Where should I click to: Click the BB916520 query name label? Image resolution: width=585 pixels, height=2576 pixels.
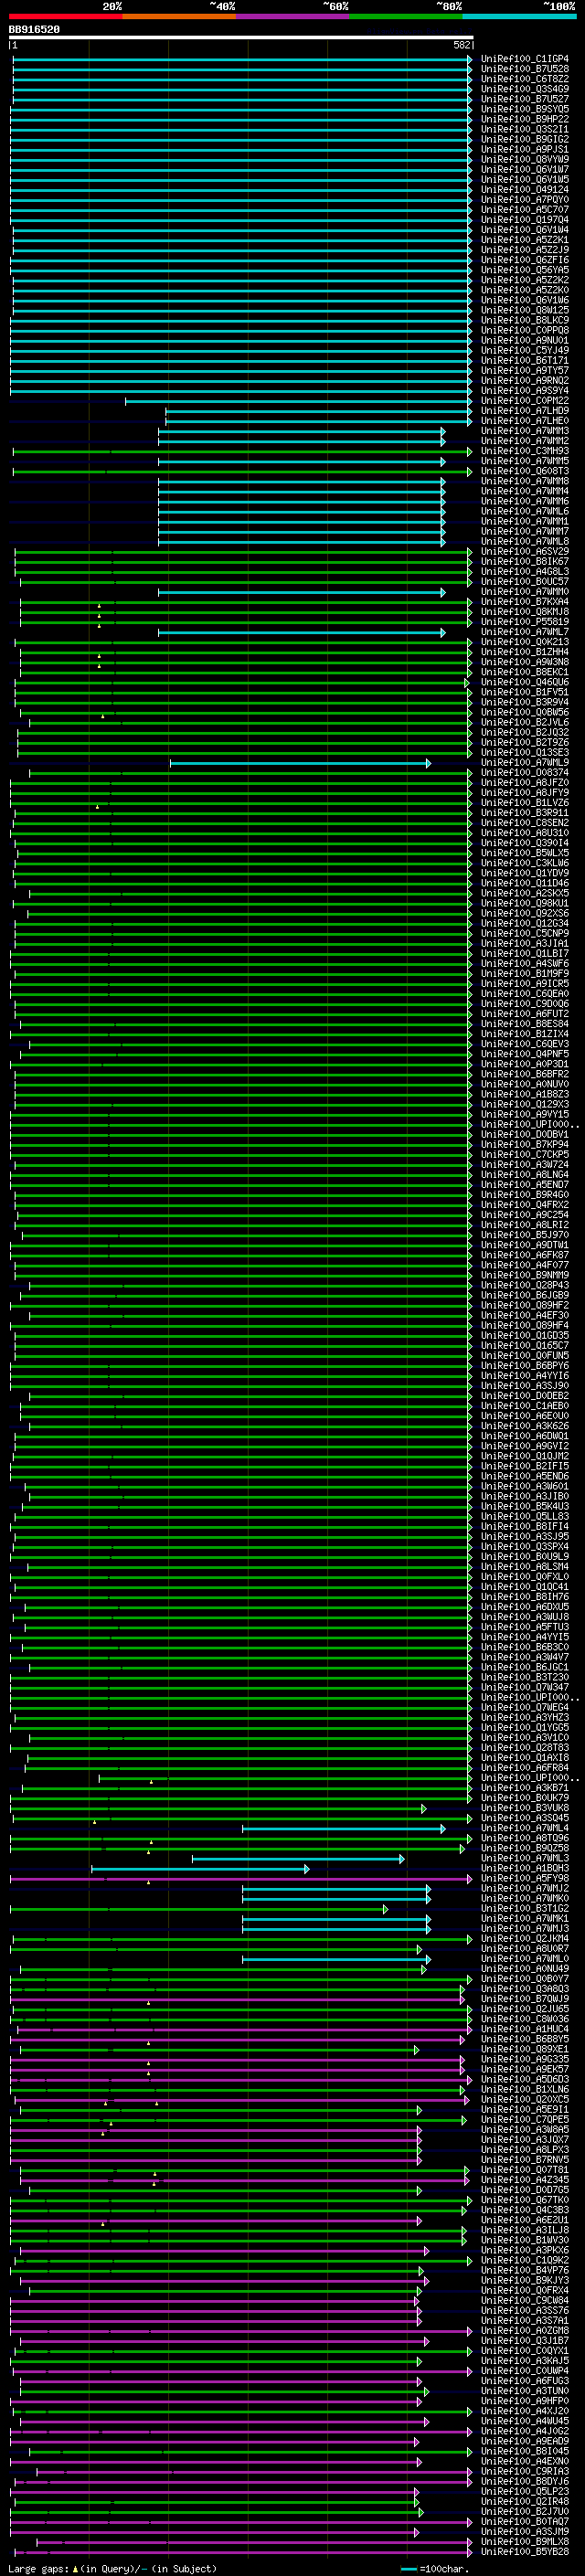(34, 30)
